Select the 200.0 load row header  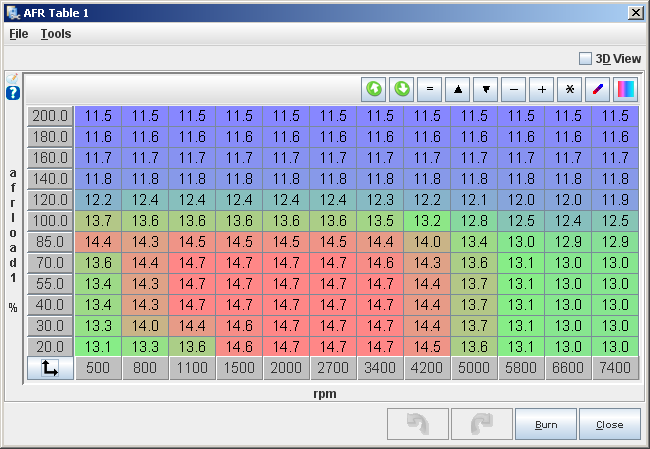coord(50,116)
